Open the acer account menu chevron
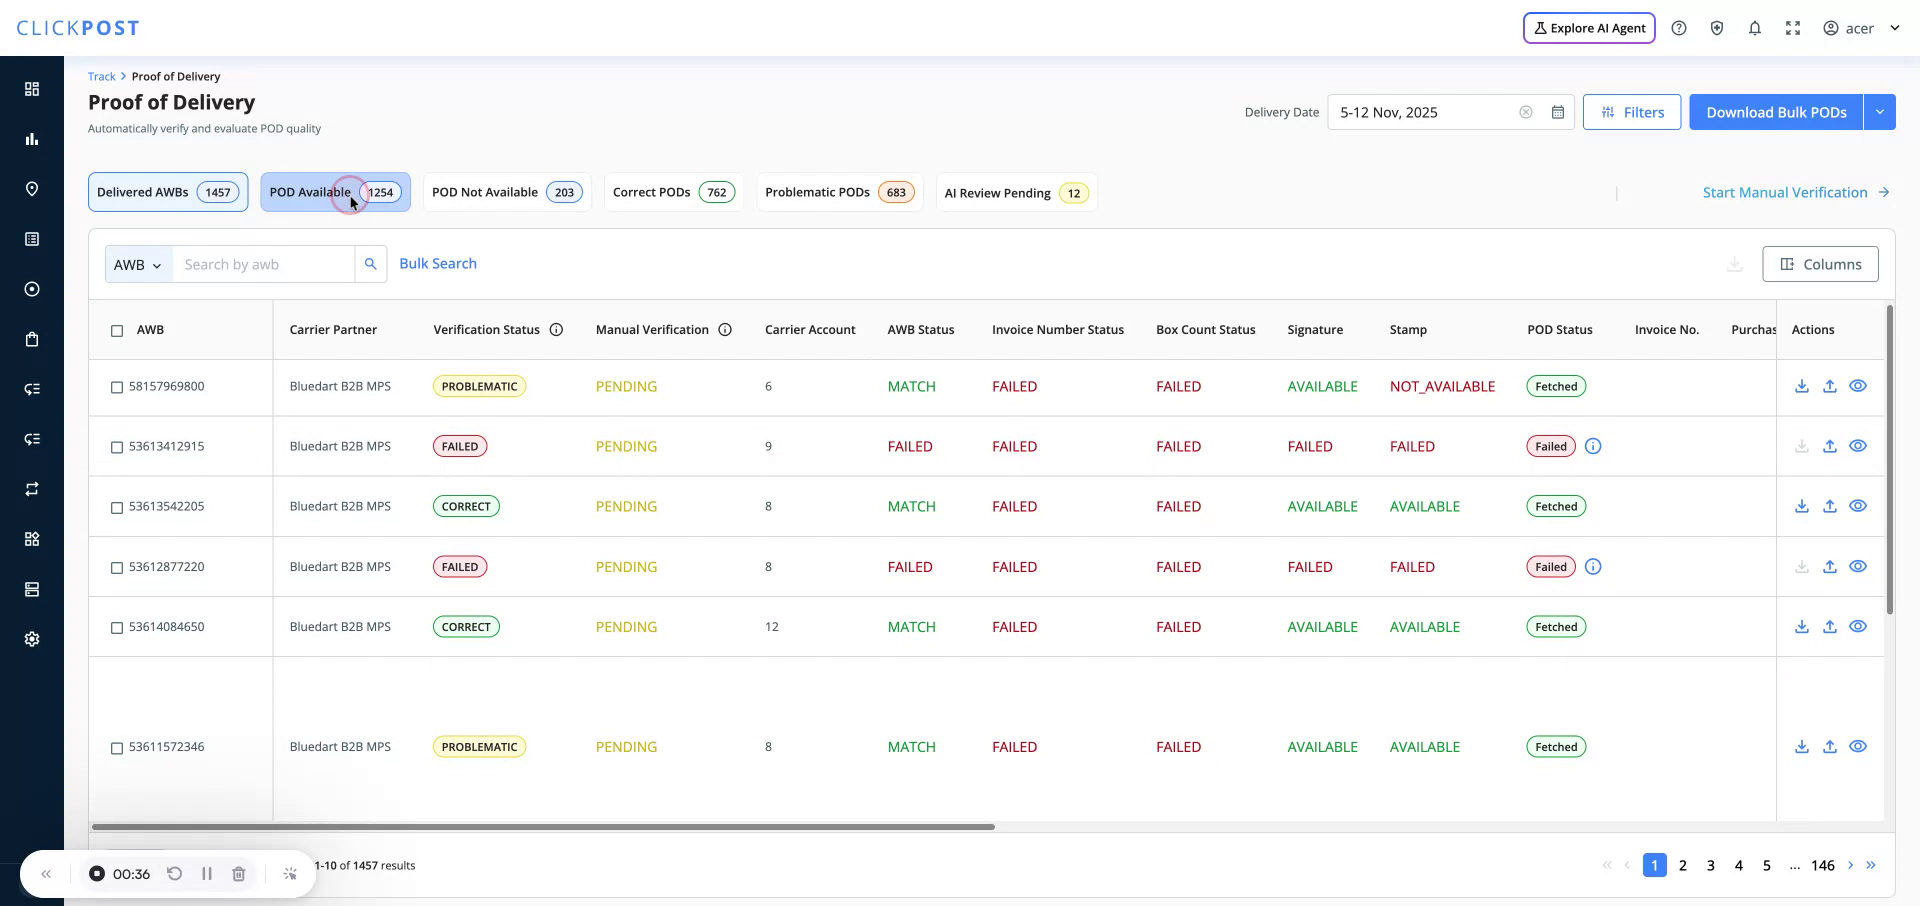 pyautogui.click(x=1895, y=28)
